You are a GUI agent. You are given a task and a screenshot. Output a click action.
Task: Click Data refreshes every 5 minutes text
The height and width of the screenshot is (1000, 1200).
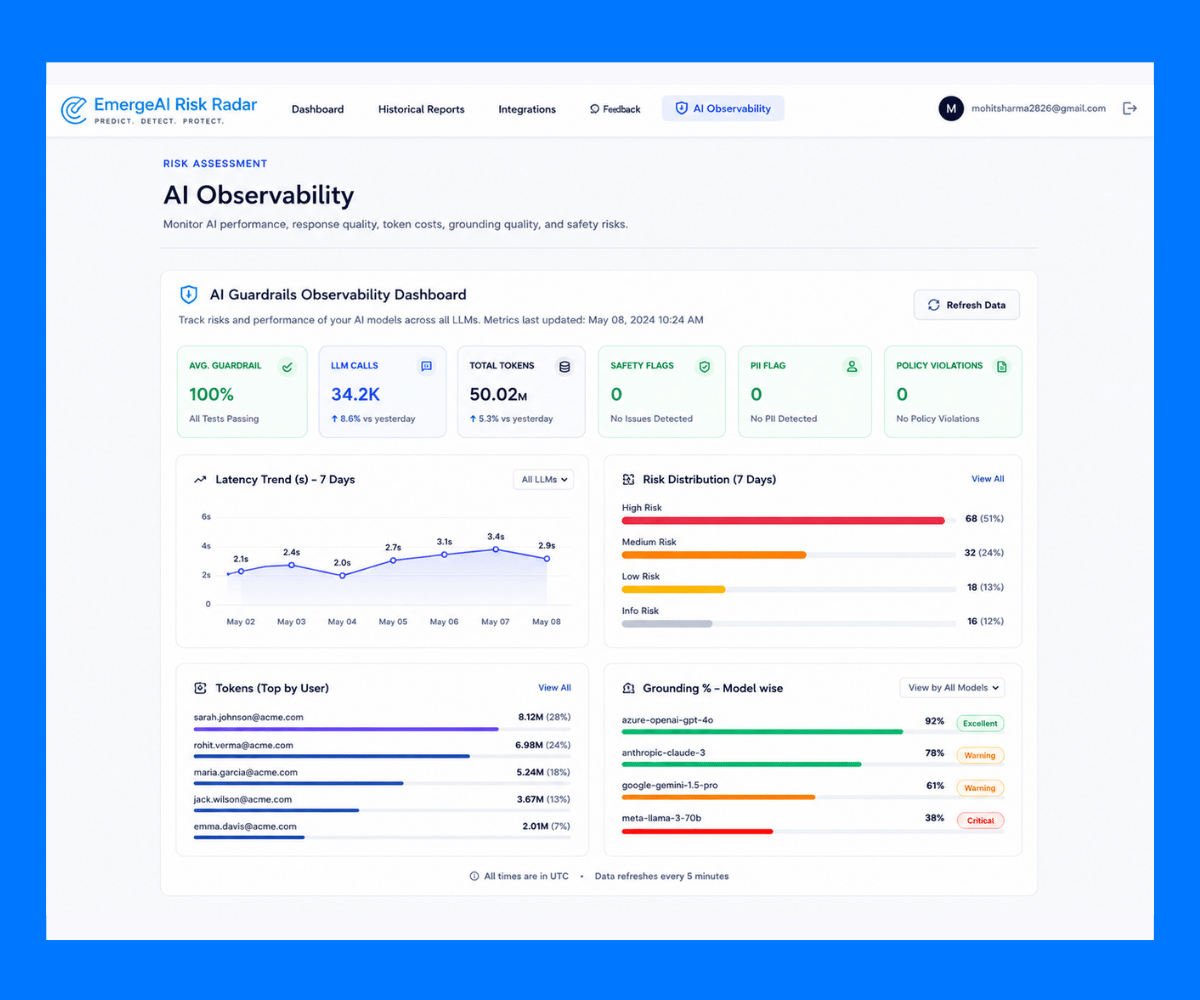662,876
